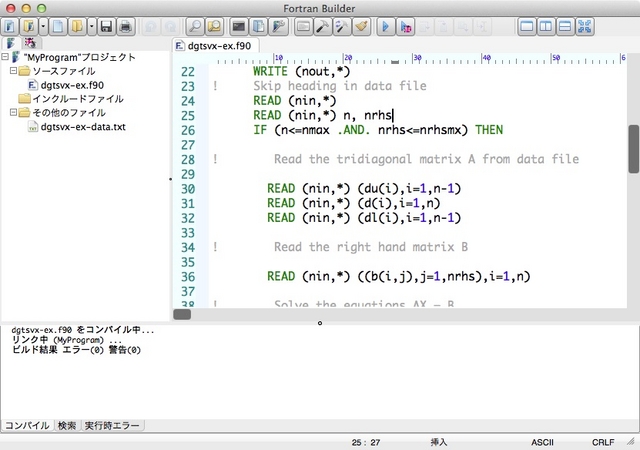Click the document panels toolbar icon
The image size is (640, 450).
coord(258,27)
